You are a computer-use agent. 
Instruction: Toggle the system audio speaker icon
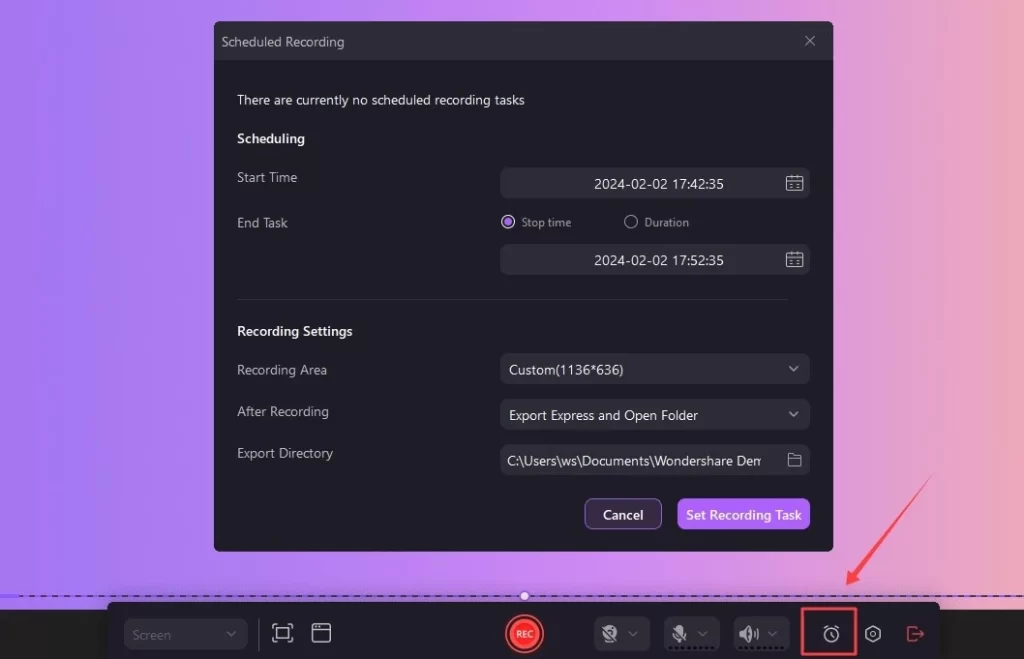point(748,634)
